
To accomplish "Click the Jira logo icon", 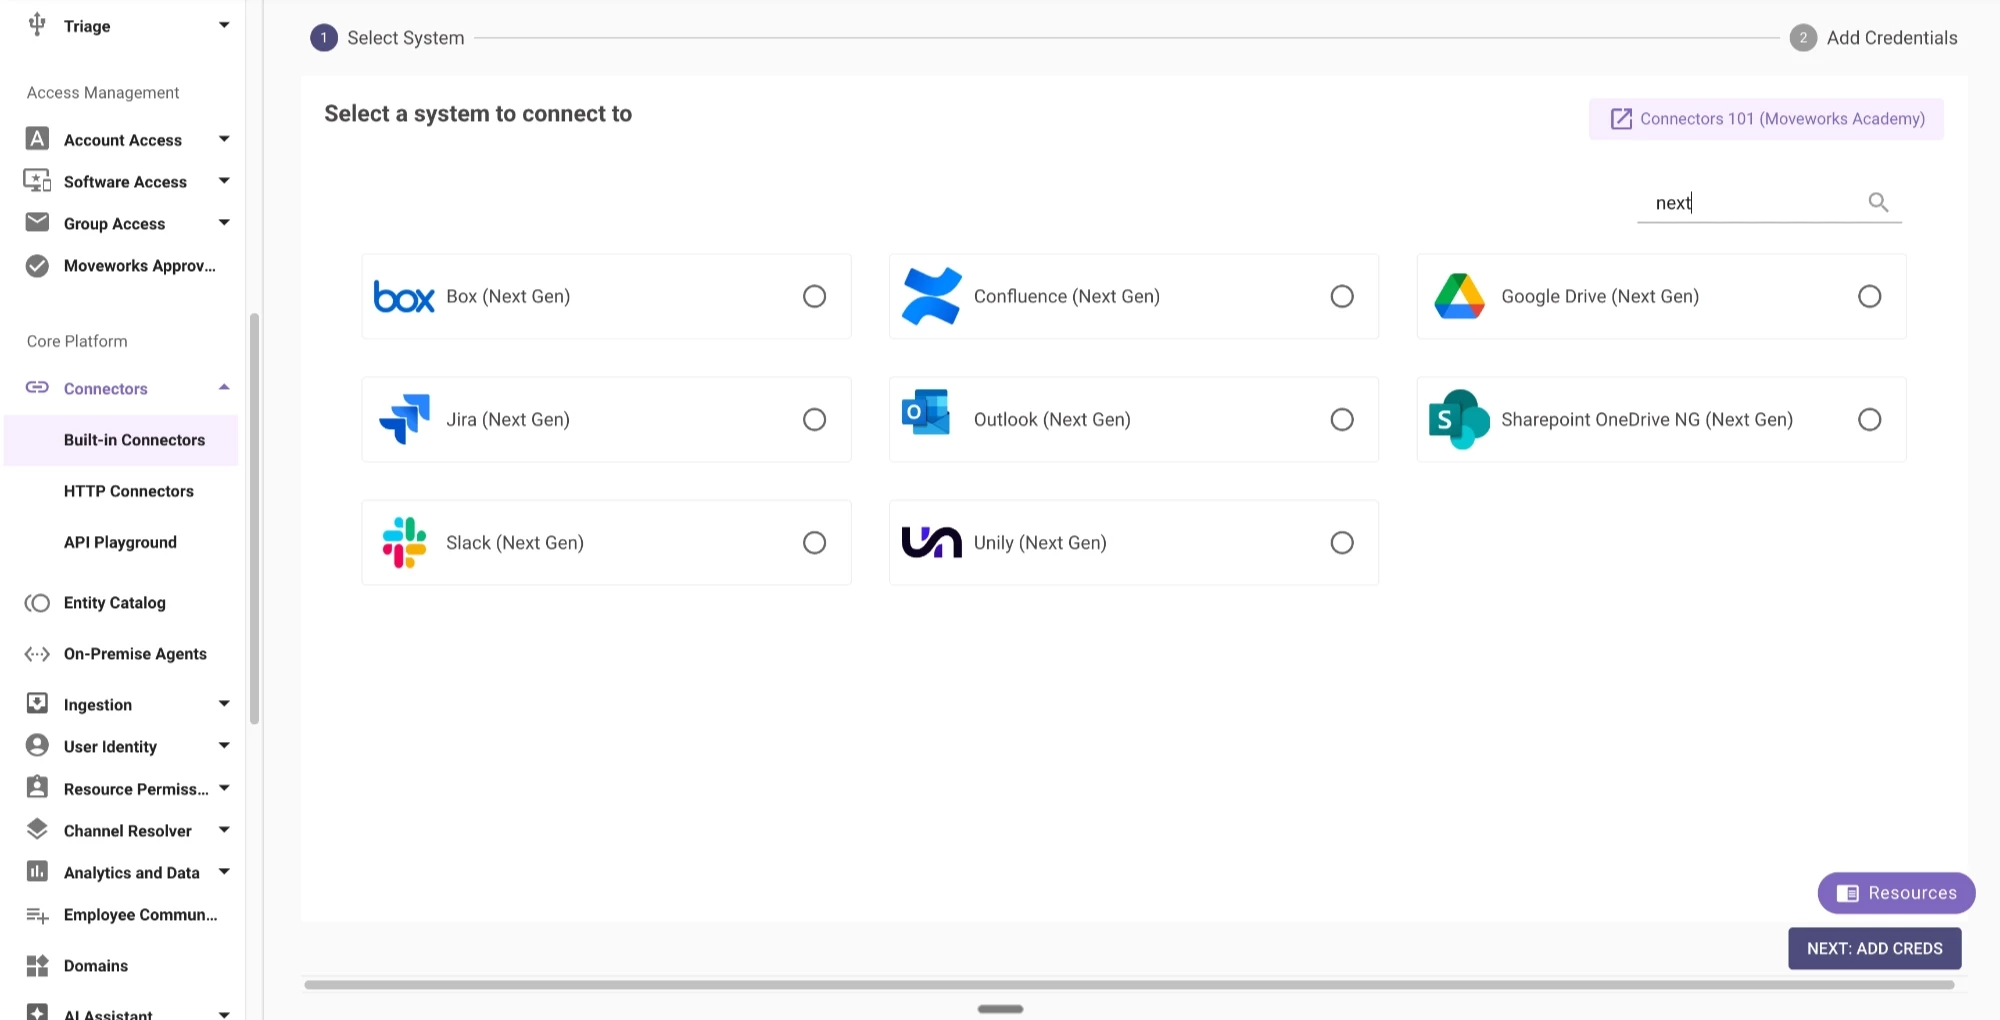I will (x=405, y=419).
